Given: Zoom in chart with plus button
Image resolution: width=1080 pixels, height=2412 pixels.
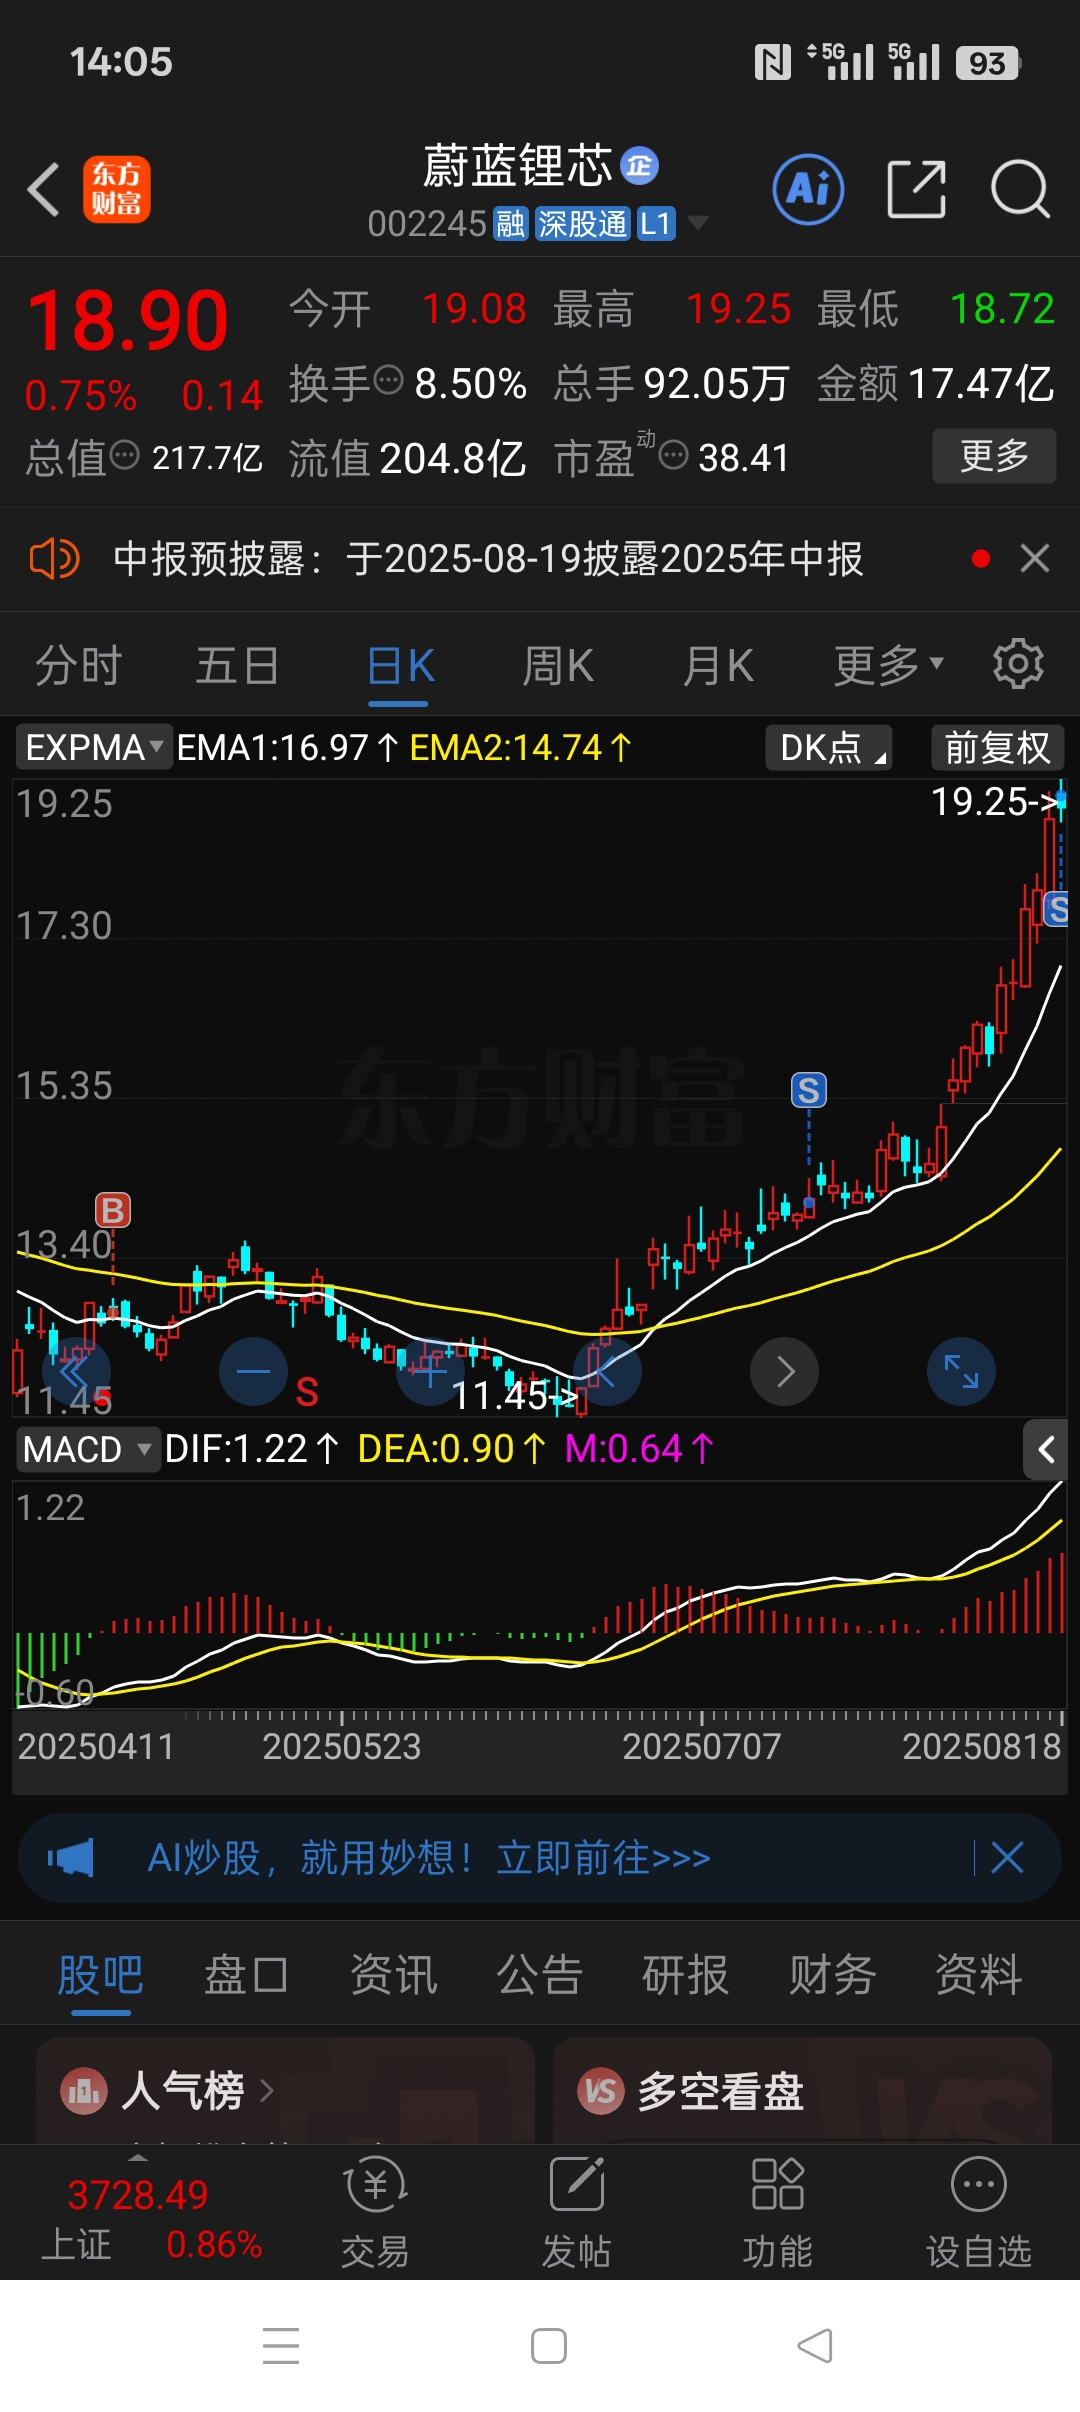Looking at the screenshot, I should 430,1372.
